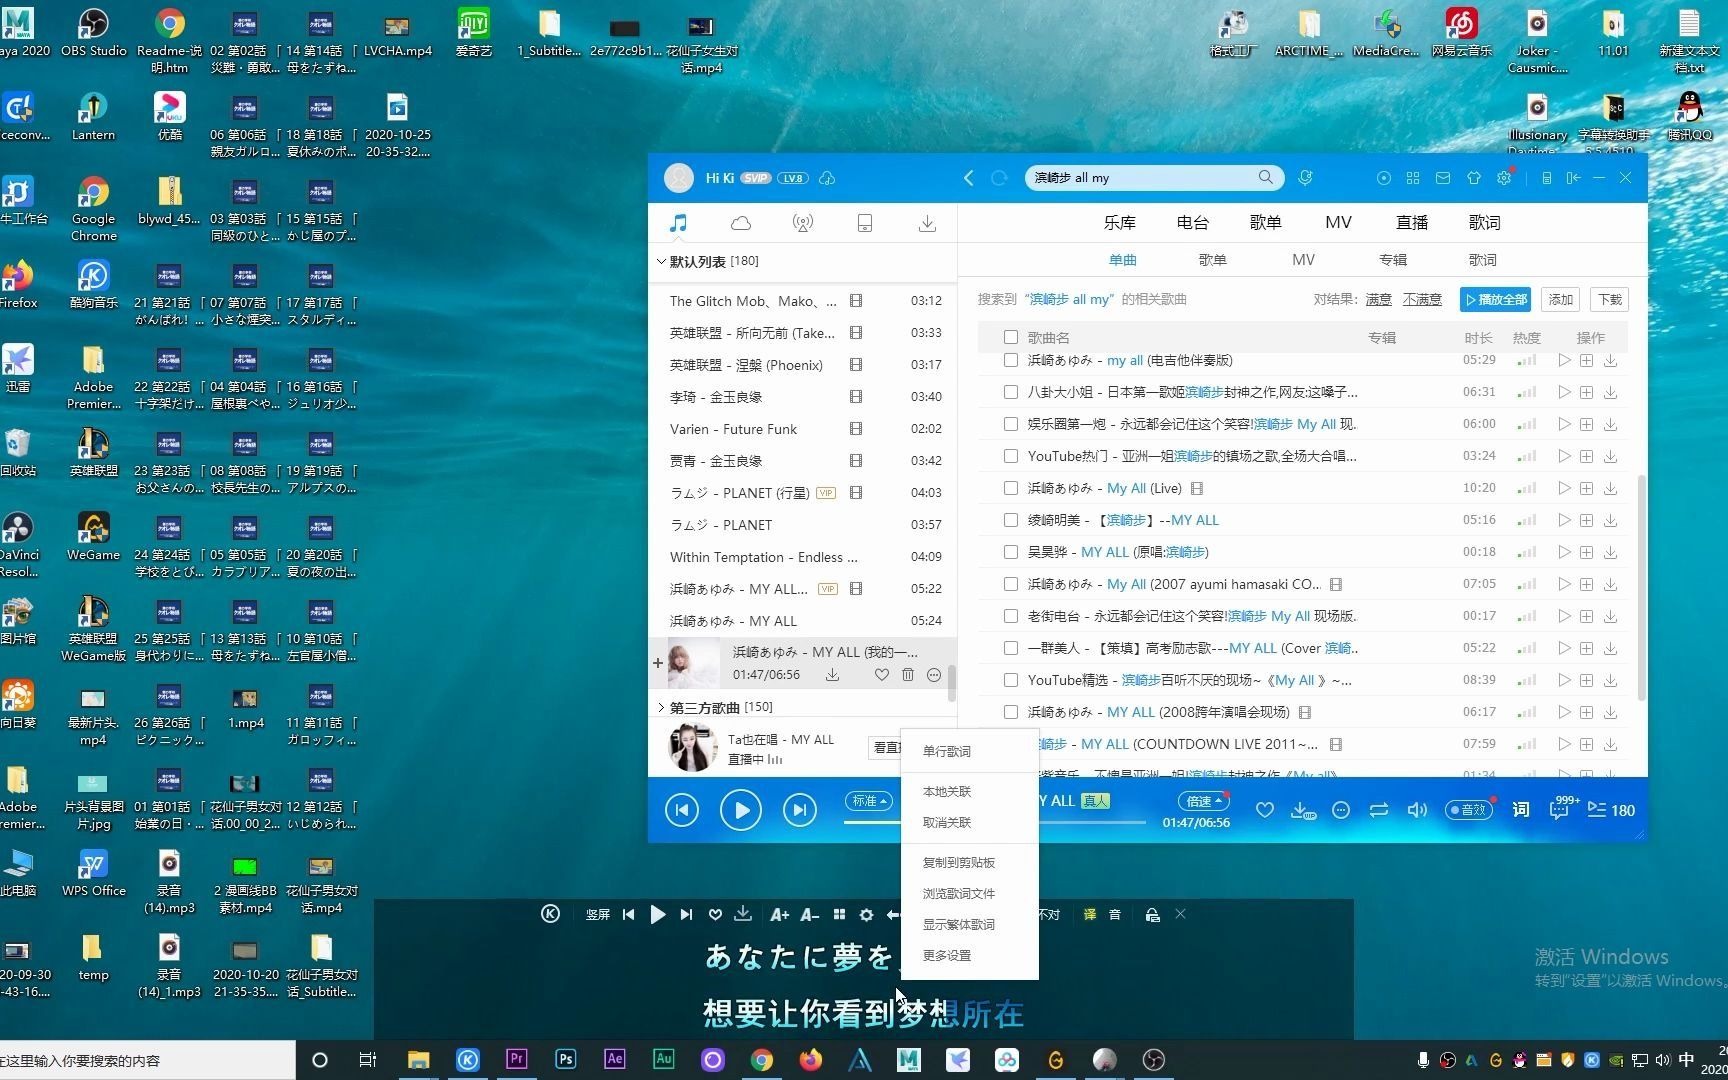Favorite the current song with the heart icon in the player bar
The image size is (1728, 1080).
click(1265, 810)
